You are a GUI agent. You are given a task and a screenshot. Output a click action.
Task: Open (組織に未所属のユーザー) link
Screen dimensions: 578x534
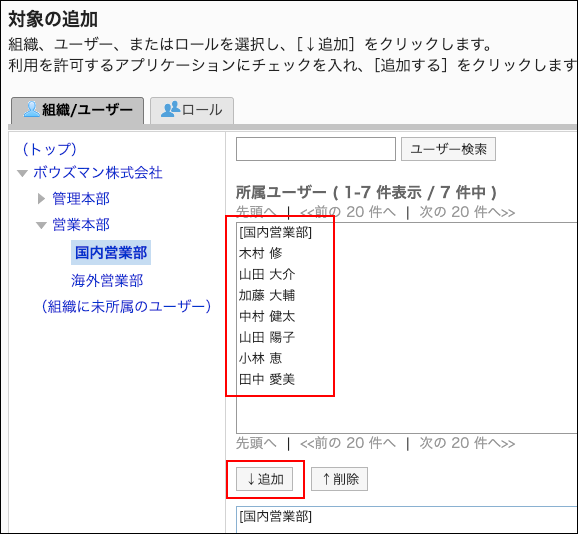tap(126, 306)
